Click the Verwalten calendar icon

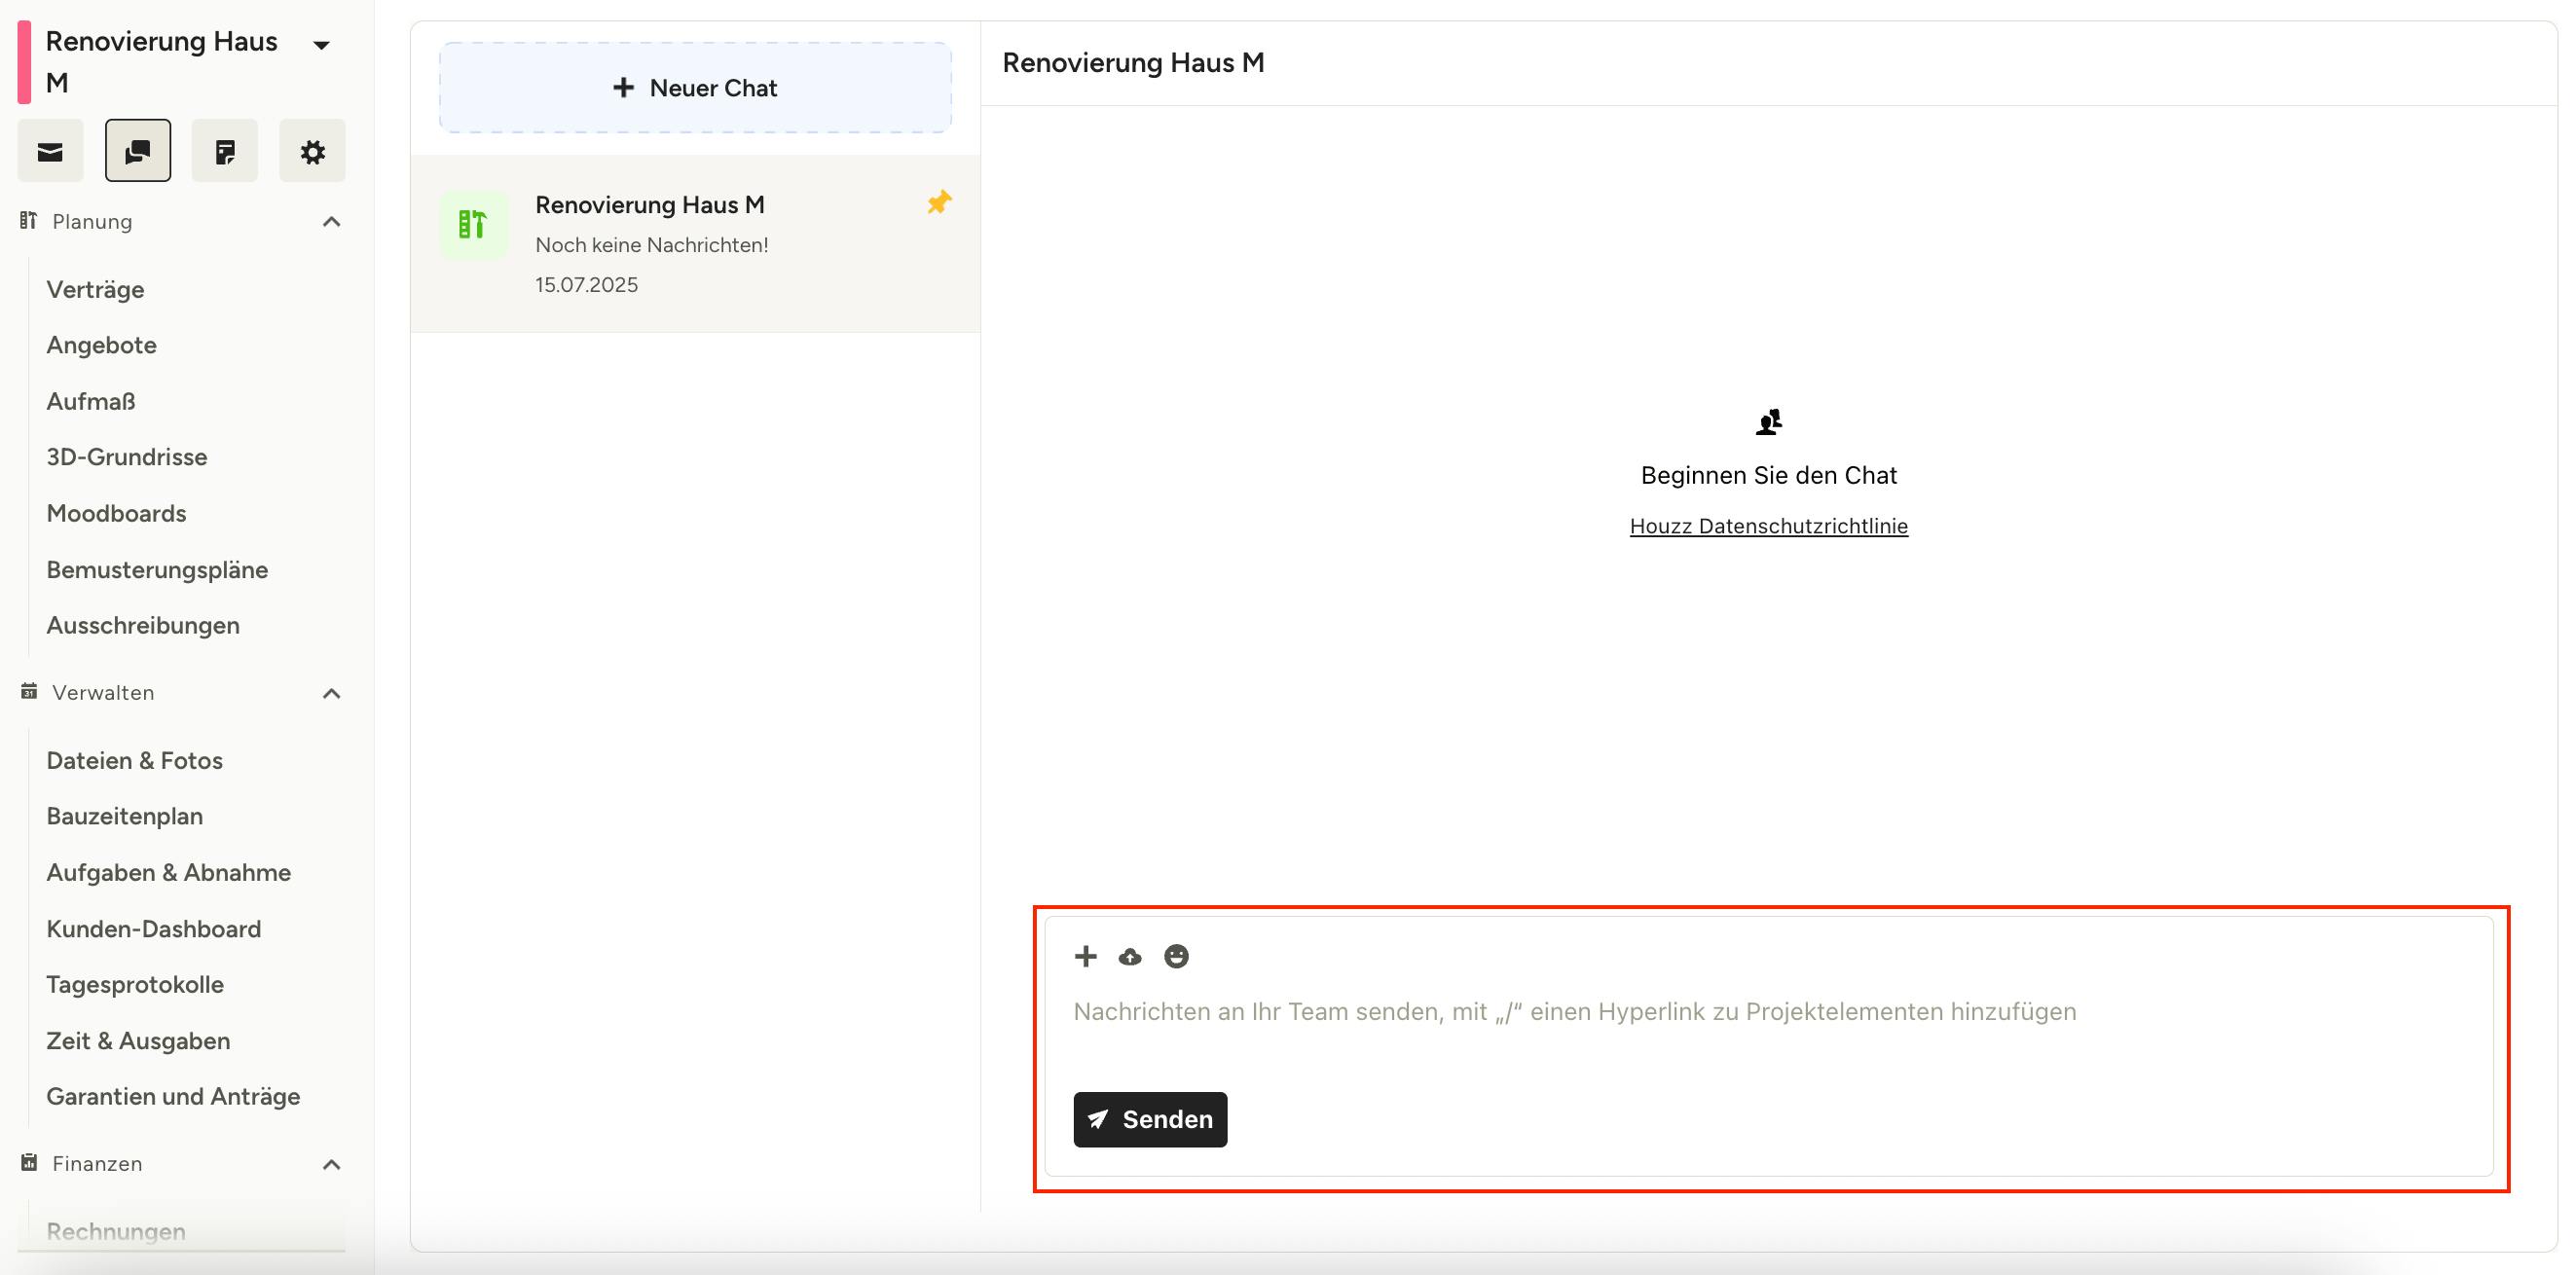[29, 691]
